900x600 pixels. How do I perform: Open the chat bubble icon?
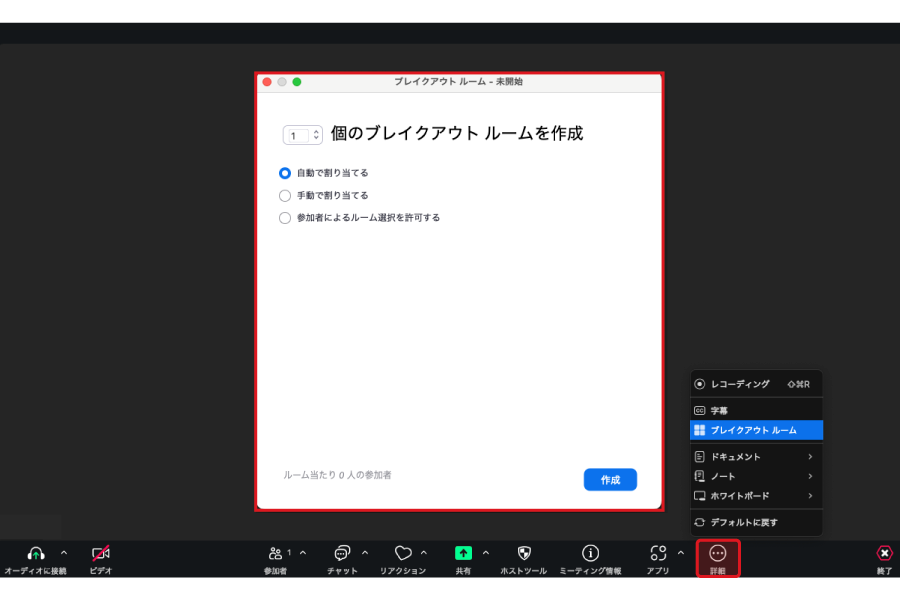tap(342, 553)
